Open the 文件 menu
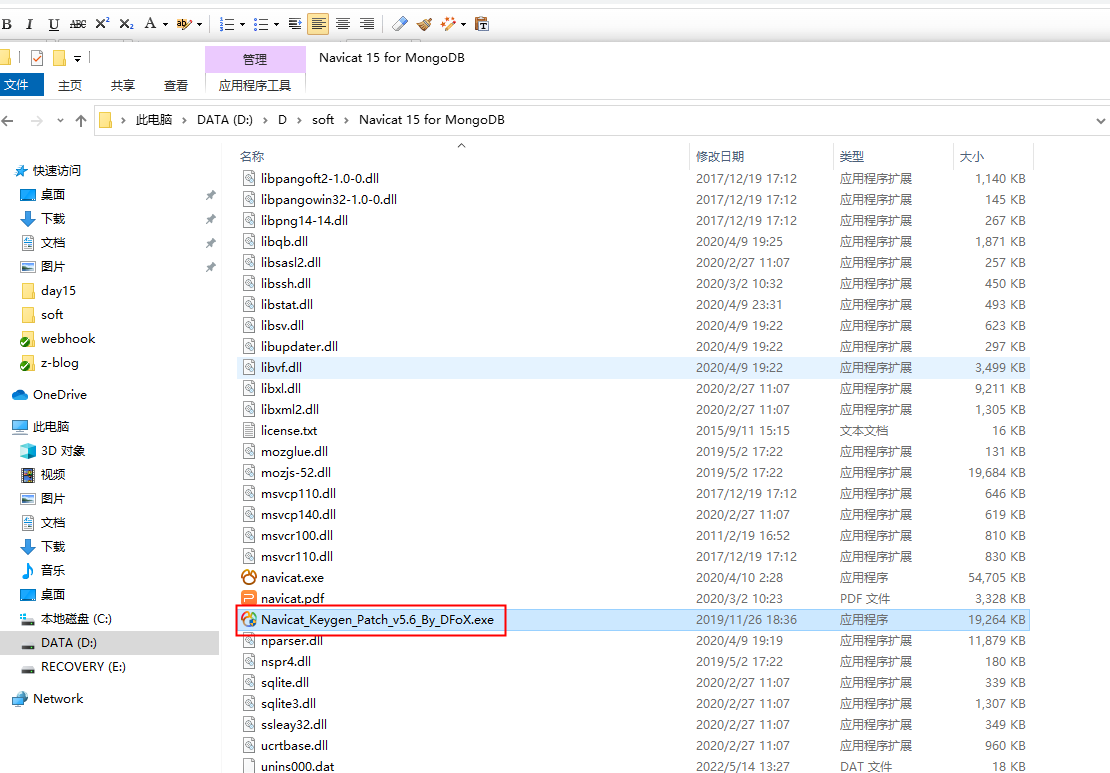 pos(17,86)
